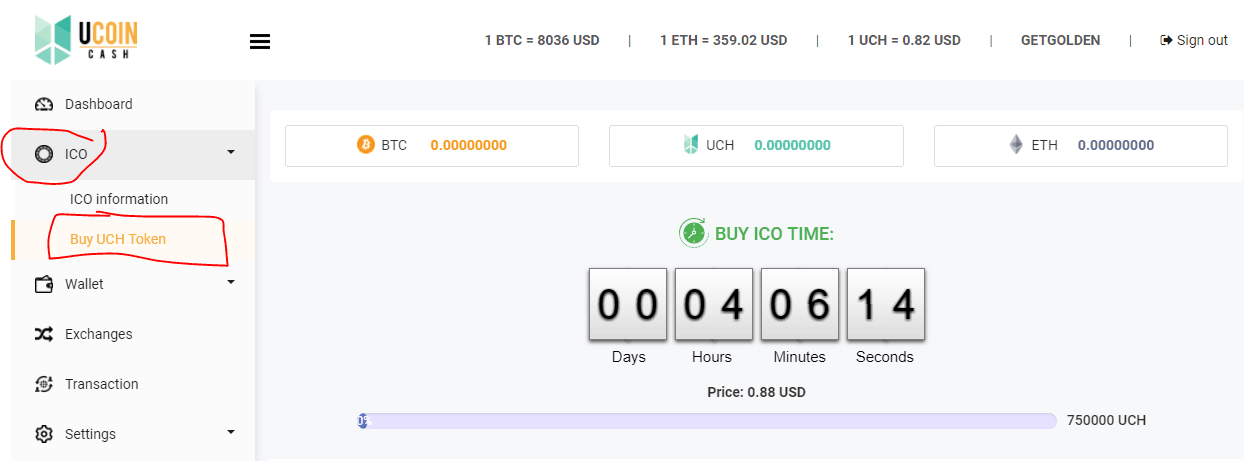Viewport: 1244px width, 461px height.
Task: Click the orange Bitcoin icon
Action: click(x=366, y=145)
